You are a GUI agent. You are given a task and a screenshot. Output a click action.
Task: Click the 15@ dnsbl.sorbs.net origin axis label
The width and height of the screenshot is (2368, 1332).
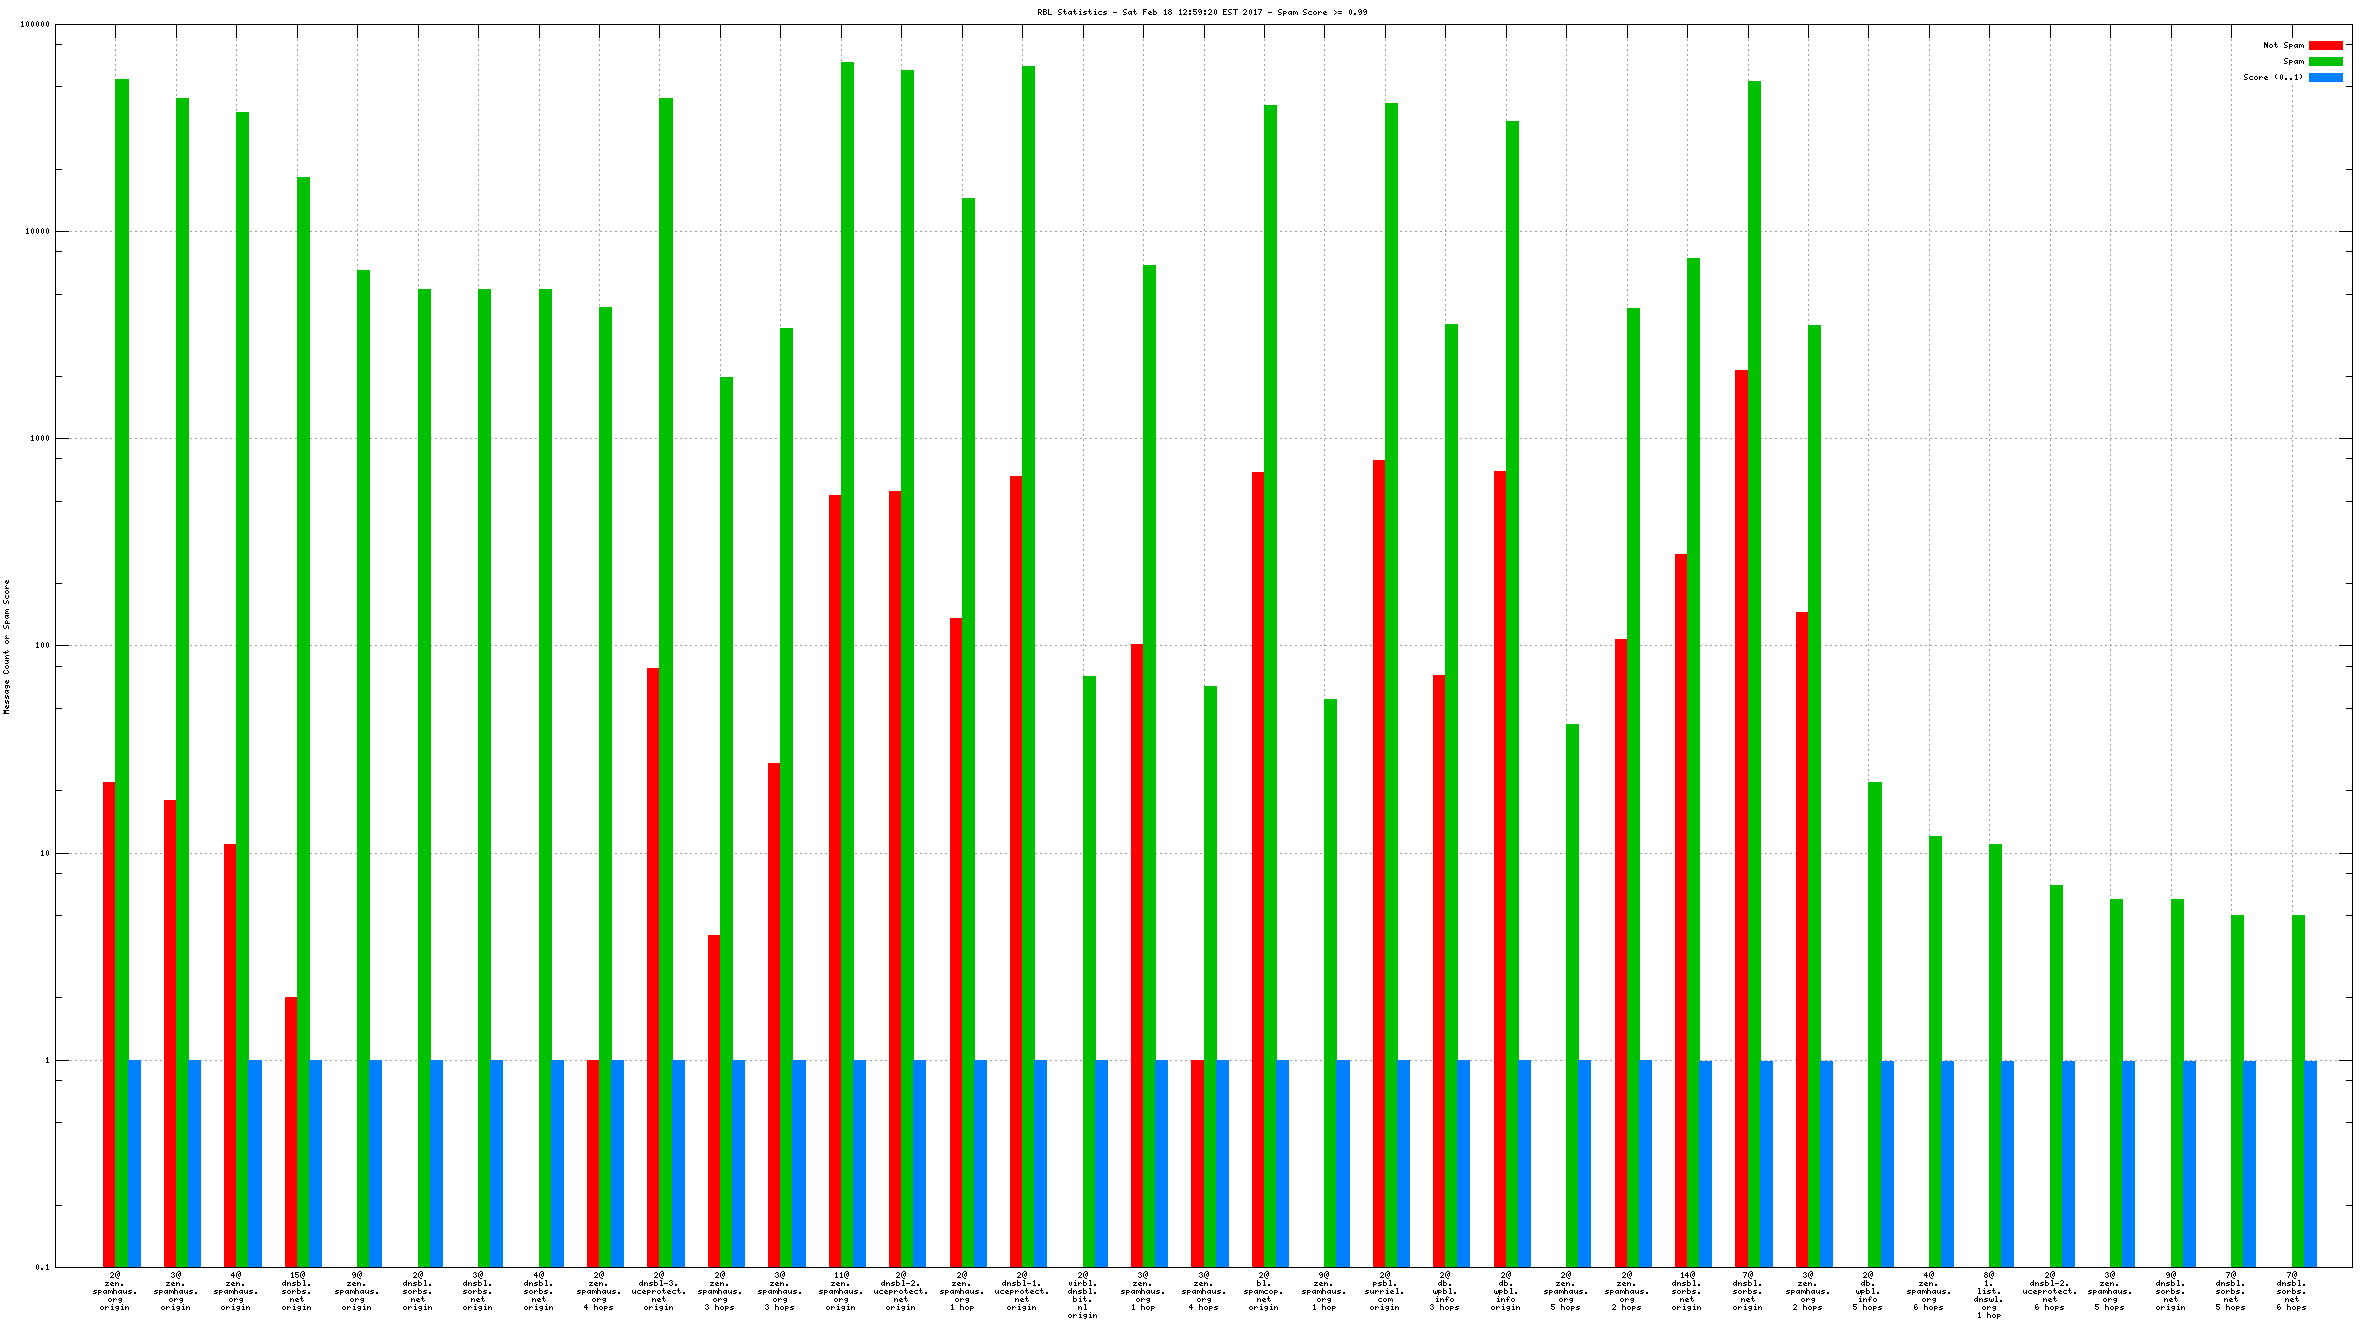[297, 1291]
